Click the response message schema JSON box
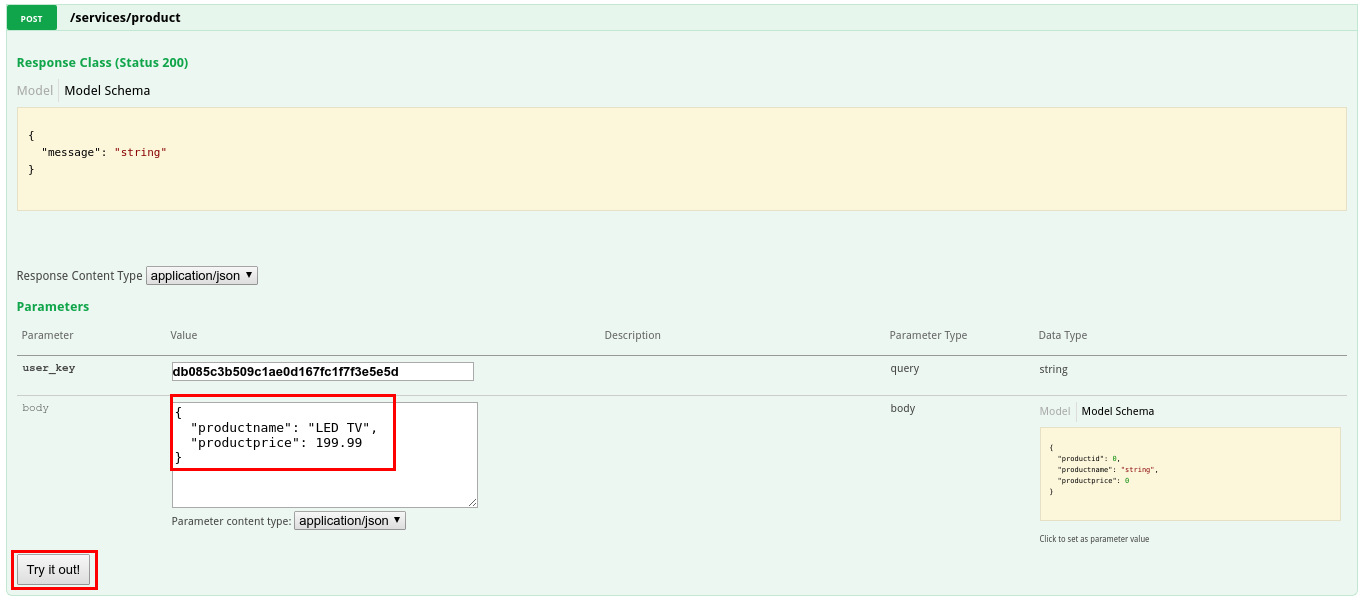 (x=681, y=159)
